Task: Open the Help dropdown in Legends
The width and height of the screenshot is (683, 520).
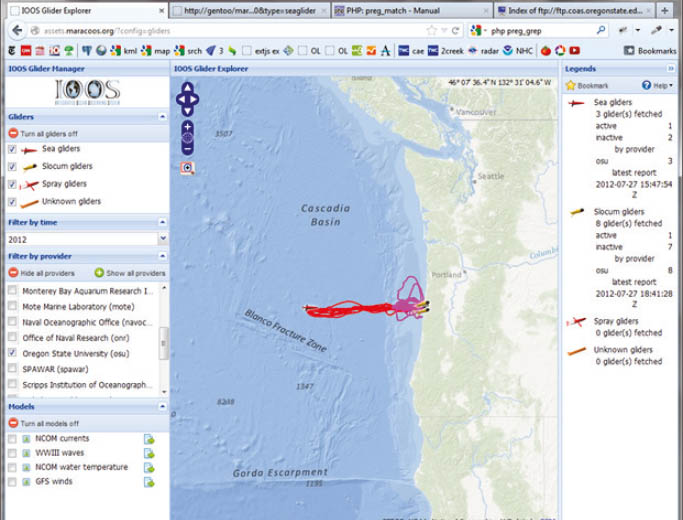Action: coord(660,86)
